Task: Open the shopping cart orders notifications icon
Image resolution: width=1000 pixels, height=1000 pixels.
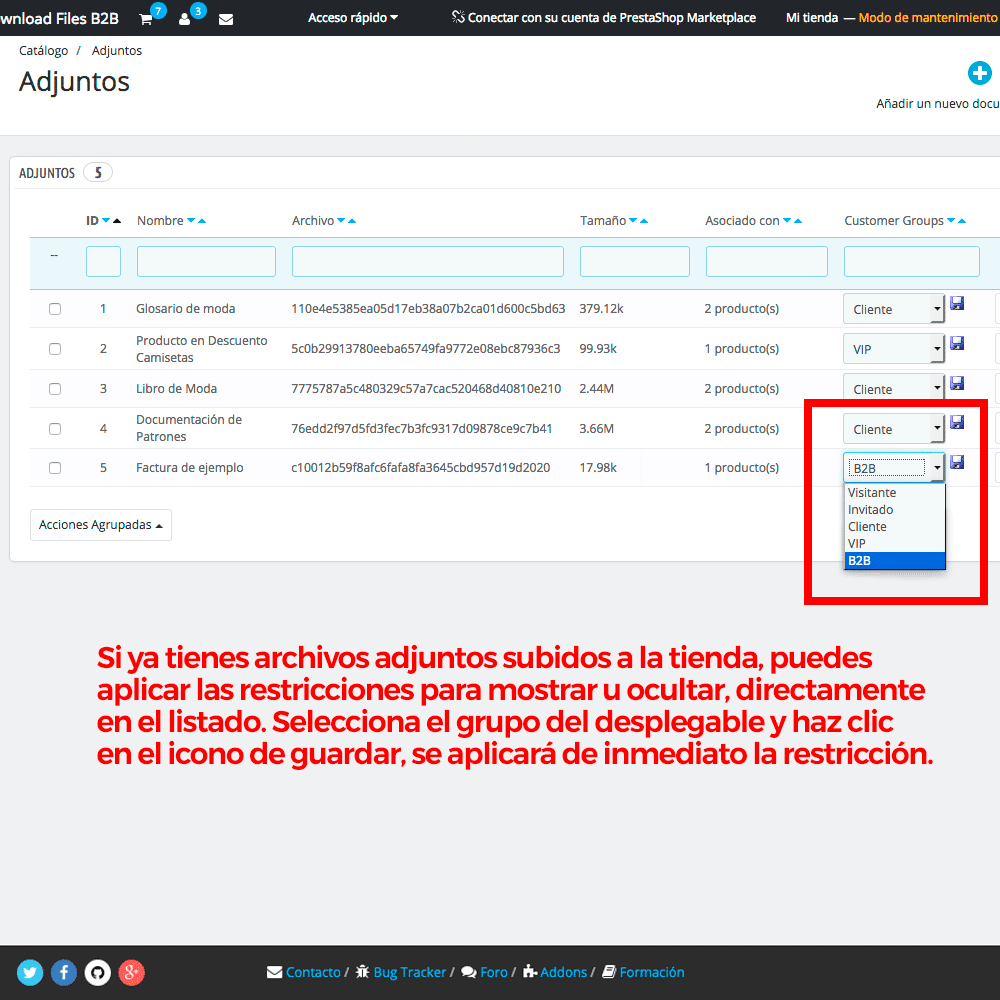Action: (146, 19)
